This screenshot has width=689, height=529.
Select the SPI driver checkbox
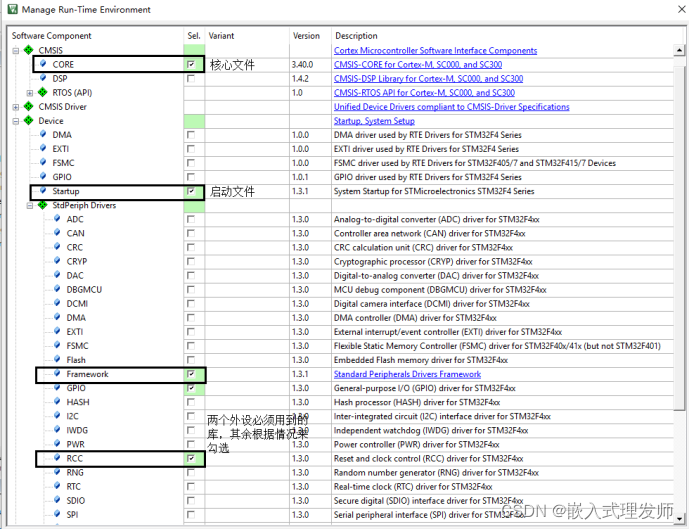click(191, 515)
